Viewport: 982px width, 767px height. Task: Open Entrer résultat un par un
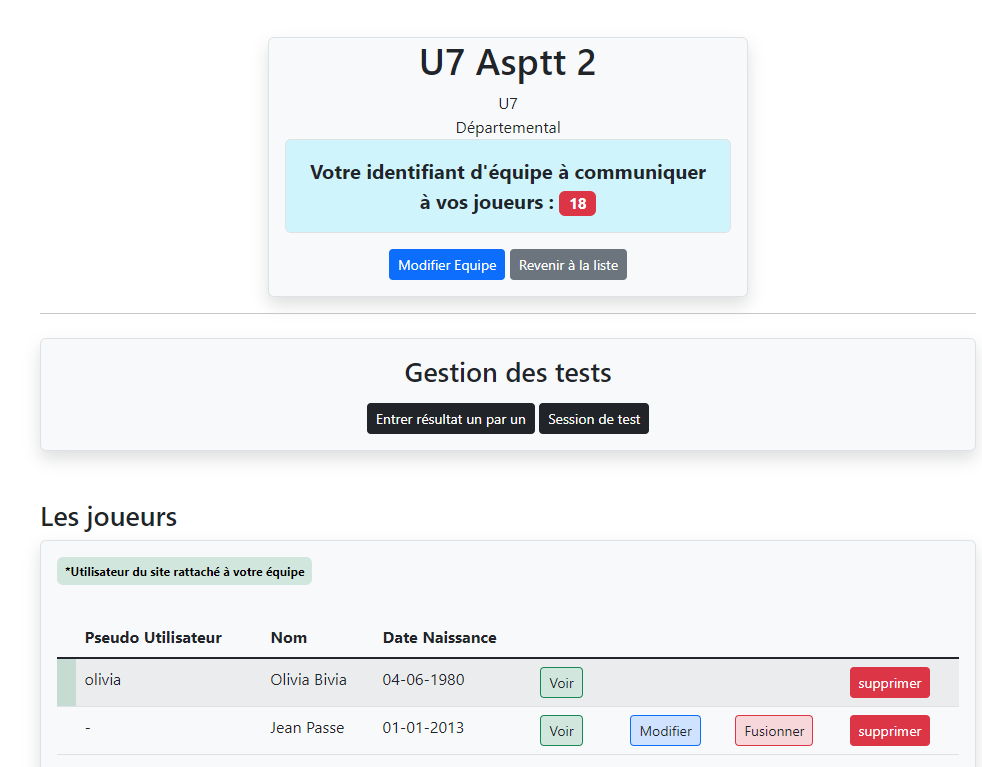point(450,419)
